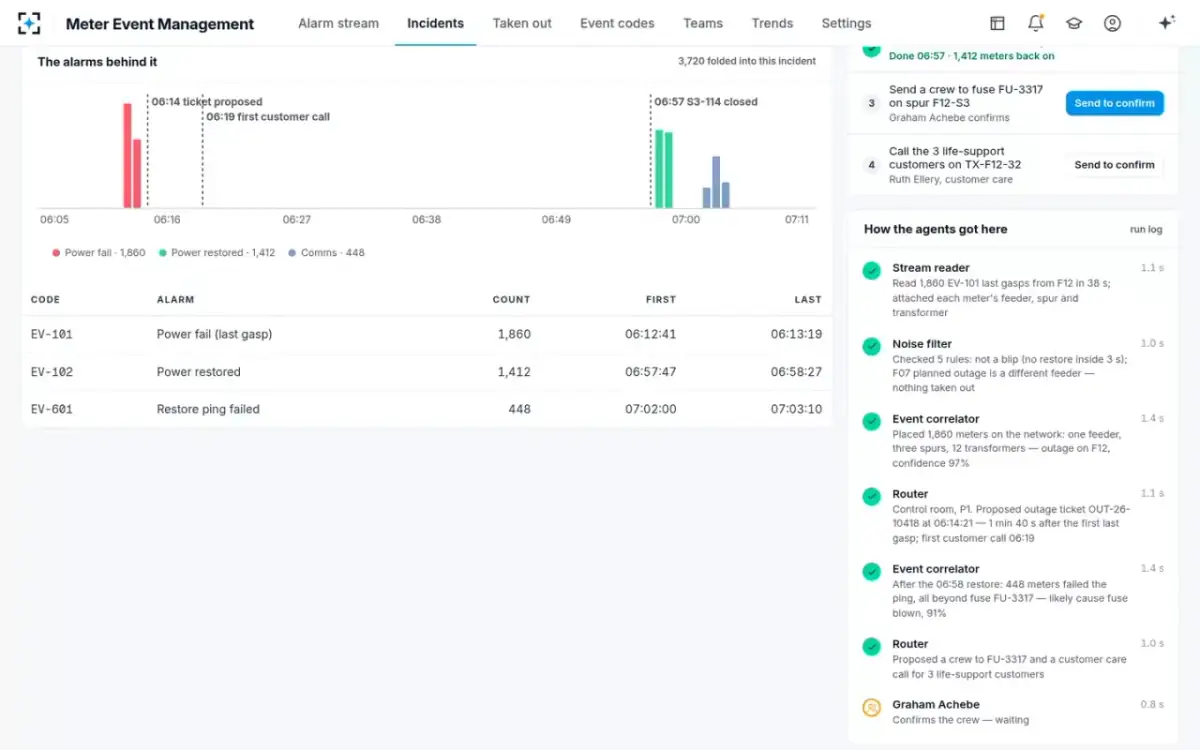Click the Meter Event Management logo icon
The height and width of the screenshot is (750, 1200).
[29, 23]
